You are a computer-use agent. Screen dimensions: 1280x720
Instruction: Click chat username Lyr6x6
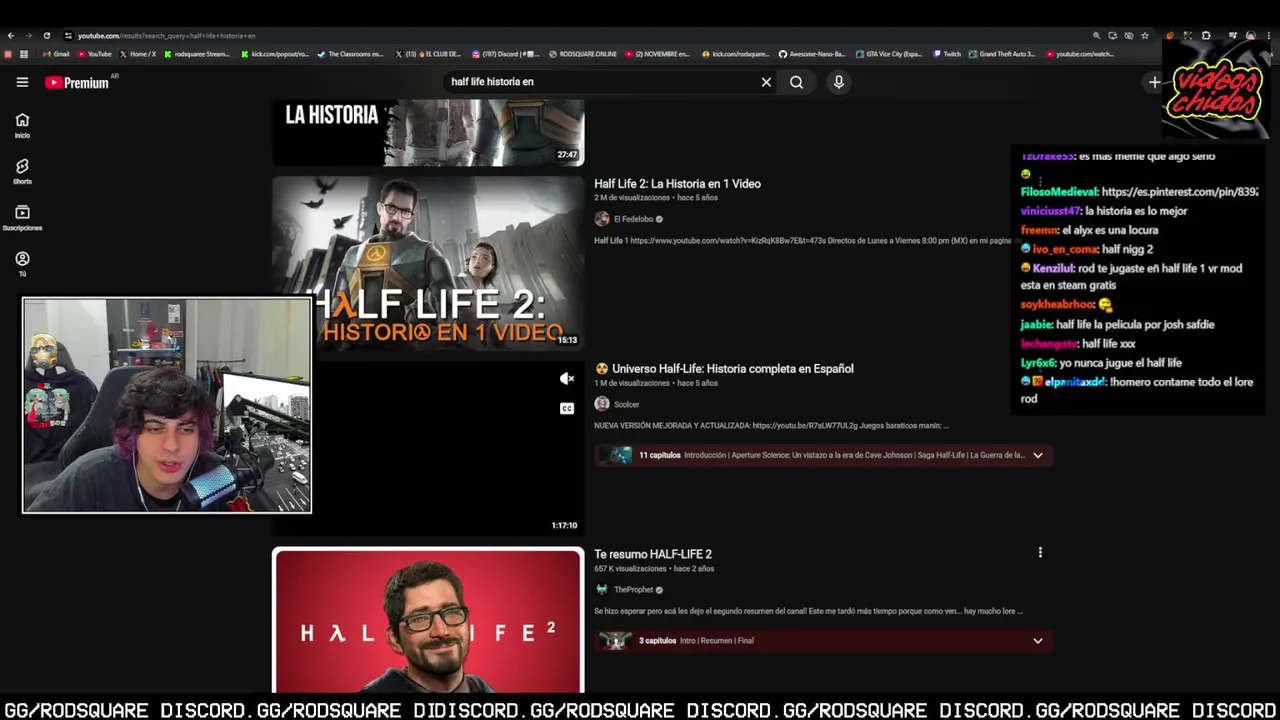(x=1039, y=363)
